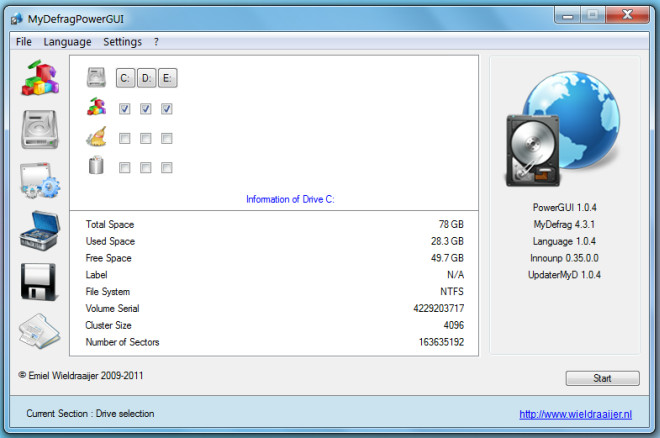
Task: Enable broom cleanup checkbox for drive C:
Action: coord(125,138)
